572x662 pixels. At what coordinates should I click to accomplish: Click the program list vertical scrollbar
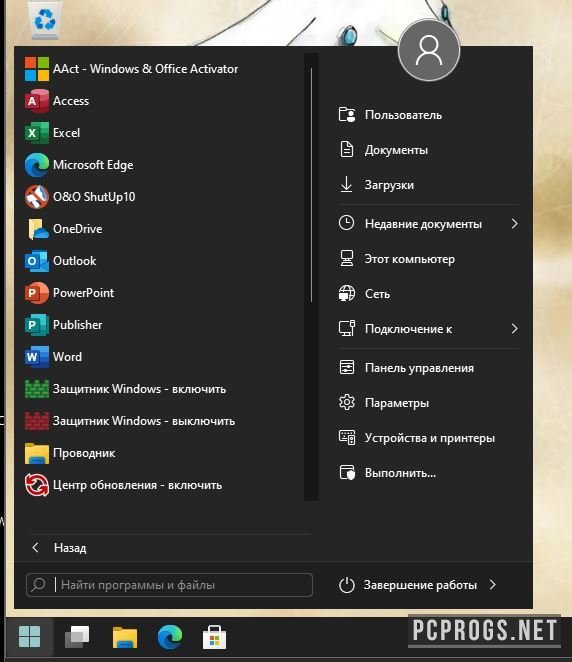[x=312, y=185]
